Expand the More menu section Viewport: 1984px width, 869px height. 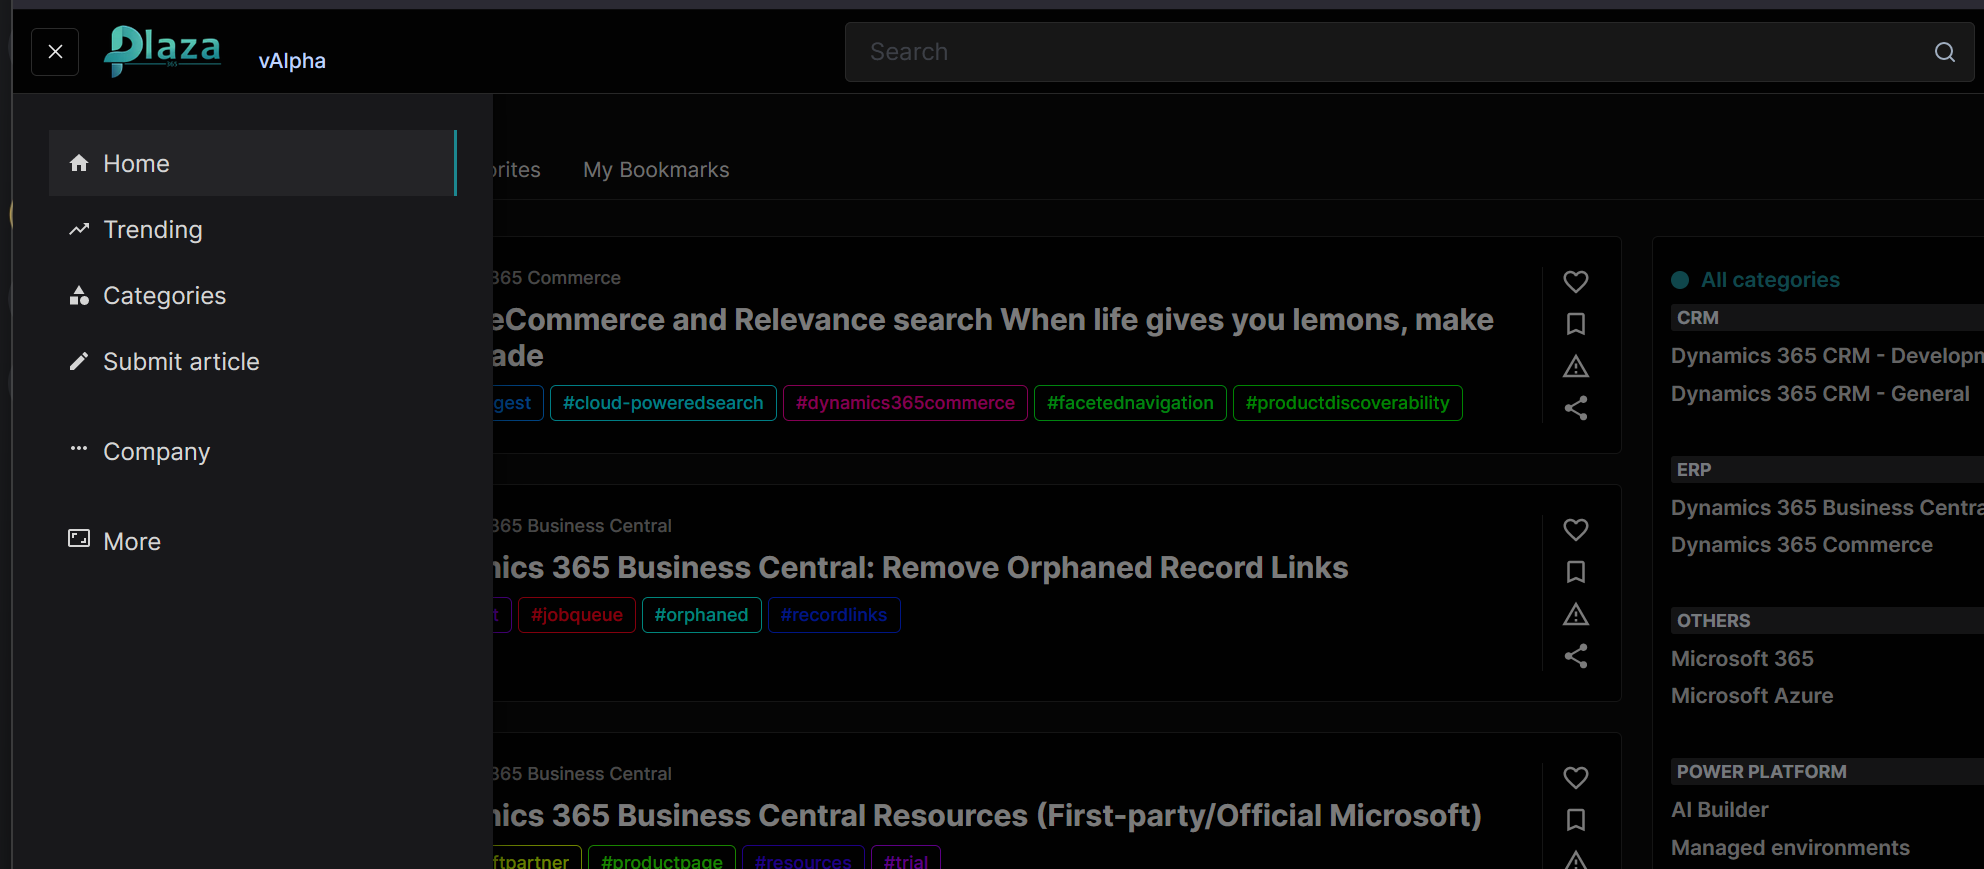click(x=252, y=541)
